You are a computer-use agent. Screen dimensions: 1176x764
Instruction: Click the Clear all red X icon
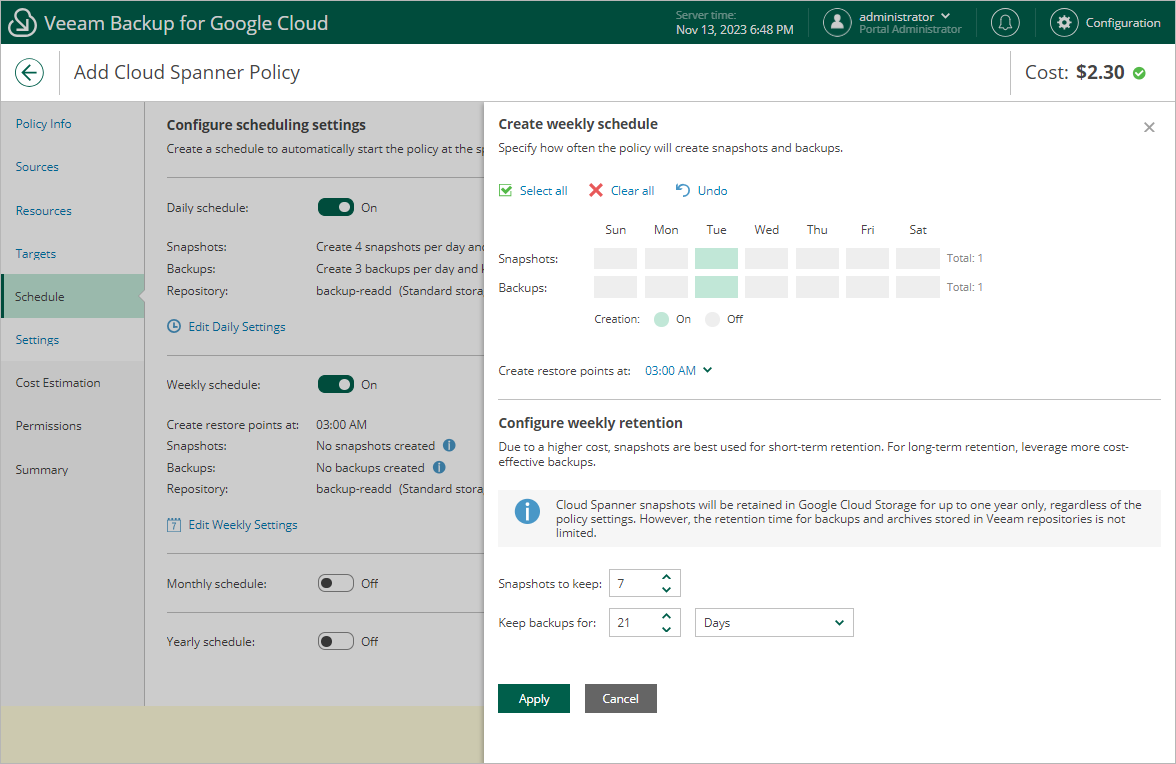pos(596,191)
